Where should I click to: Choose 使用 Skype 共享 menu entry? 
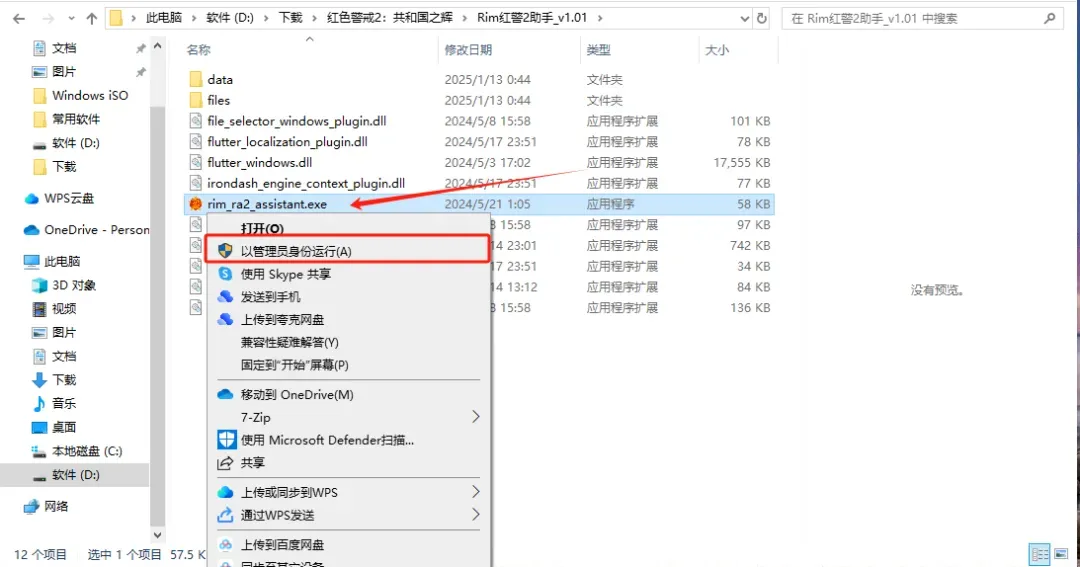tap(349, 274)
